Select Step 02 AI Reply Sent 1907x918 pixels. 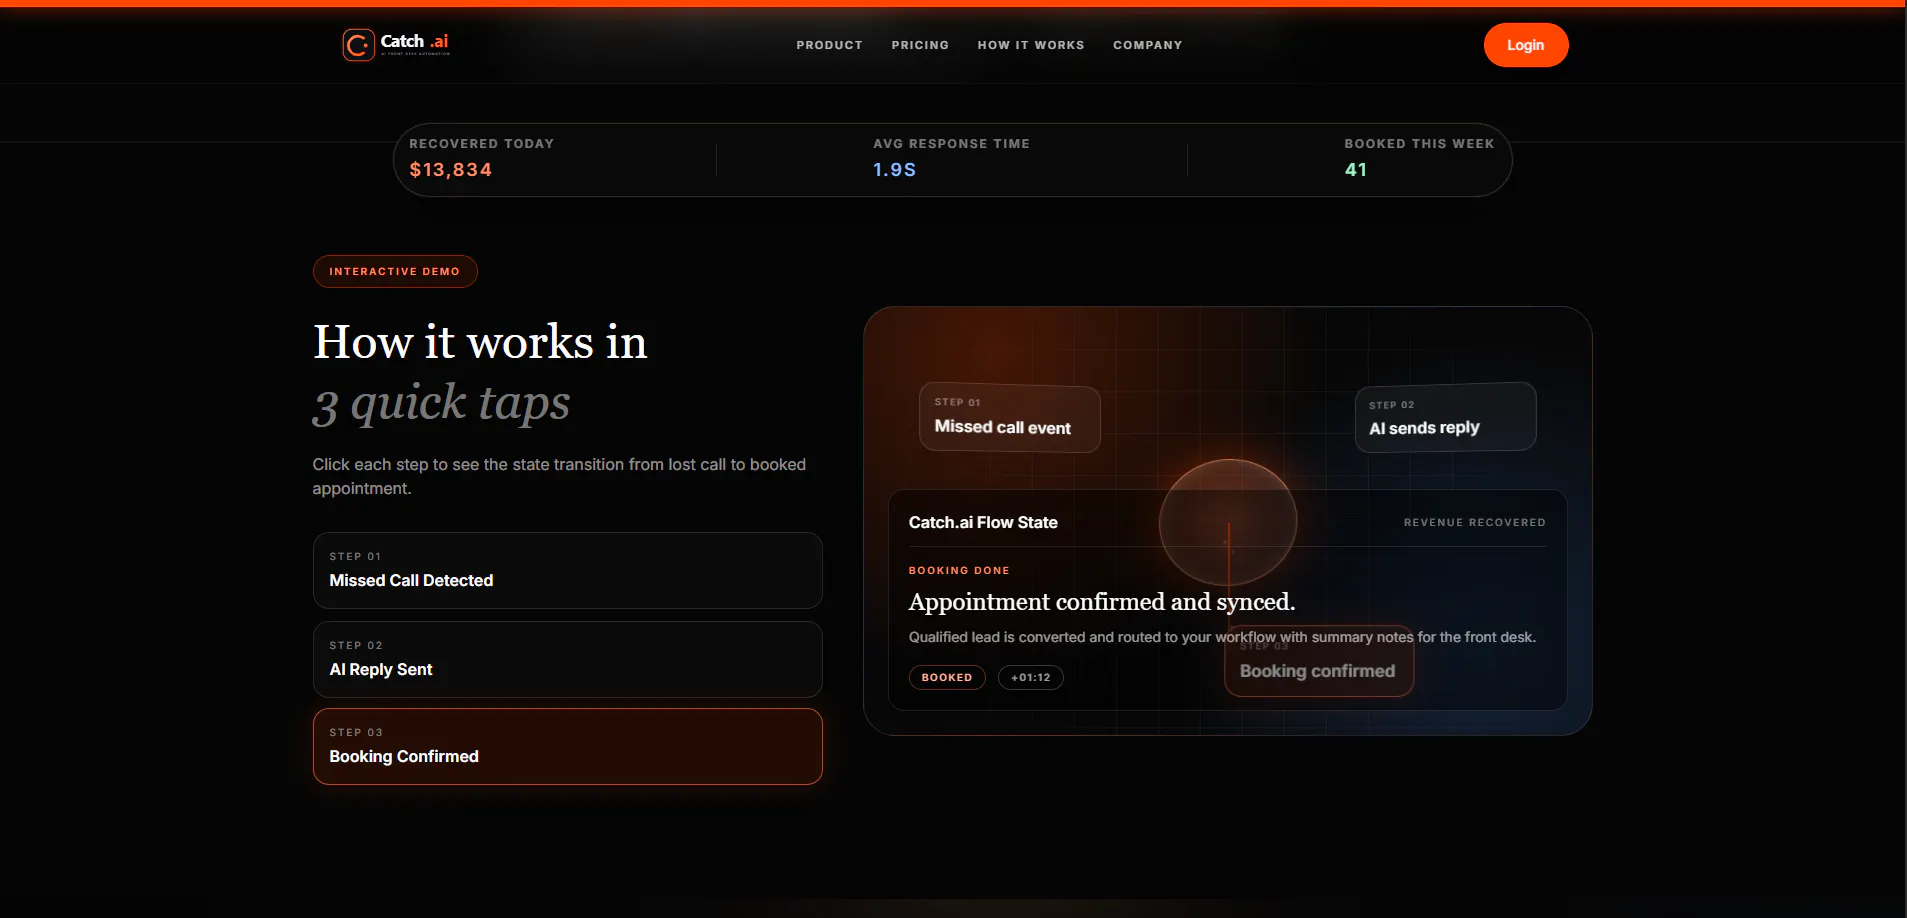[568, 659]
